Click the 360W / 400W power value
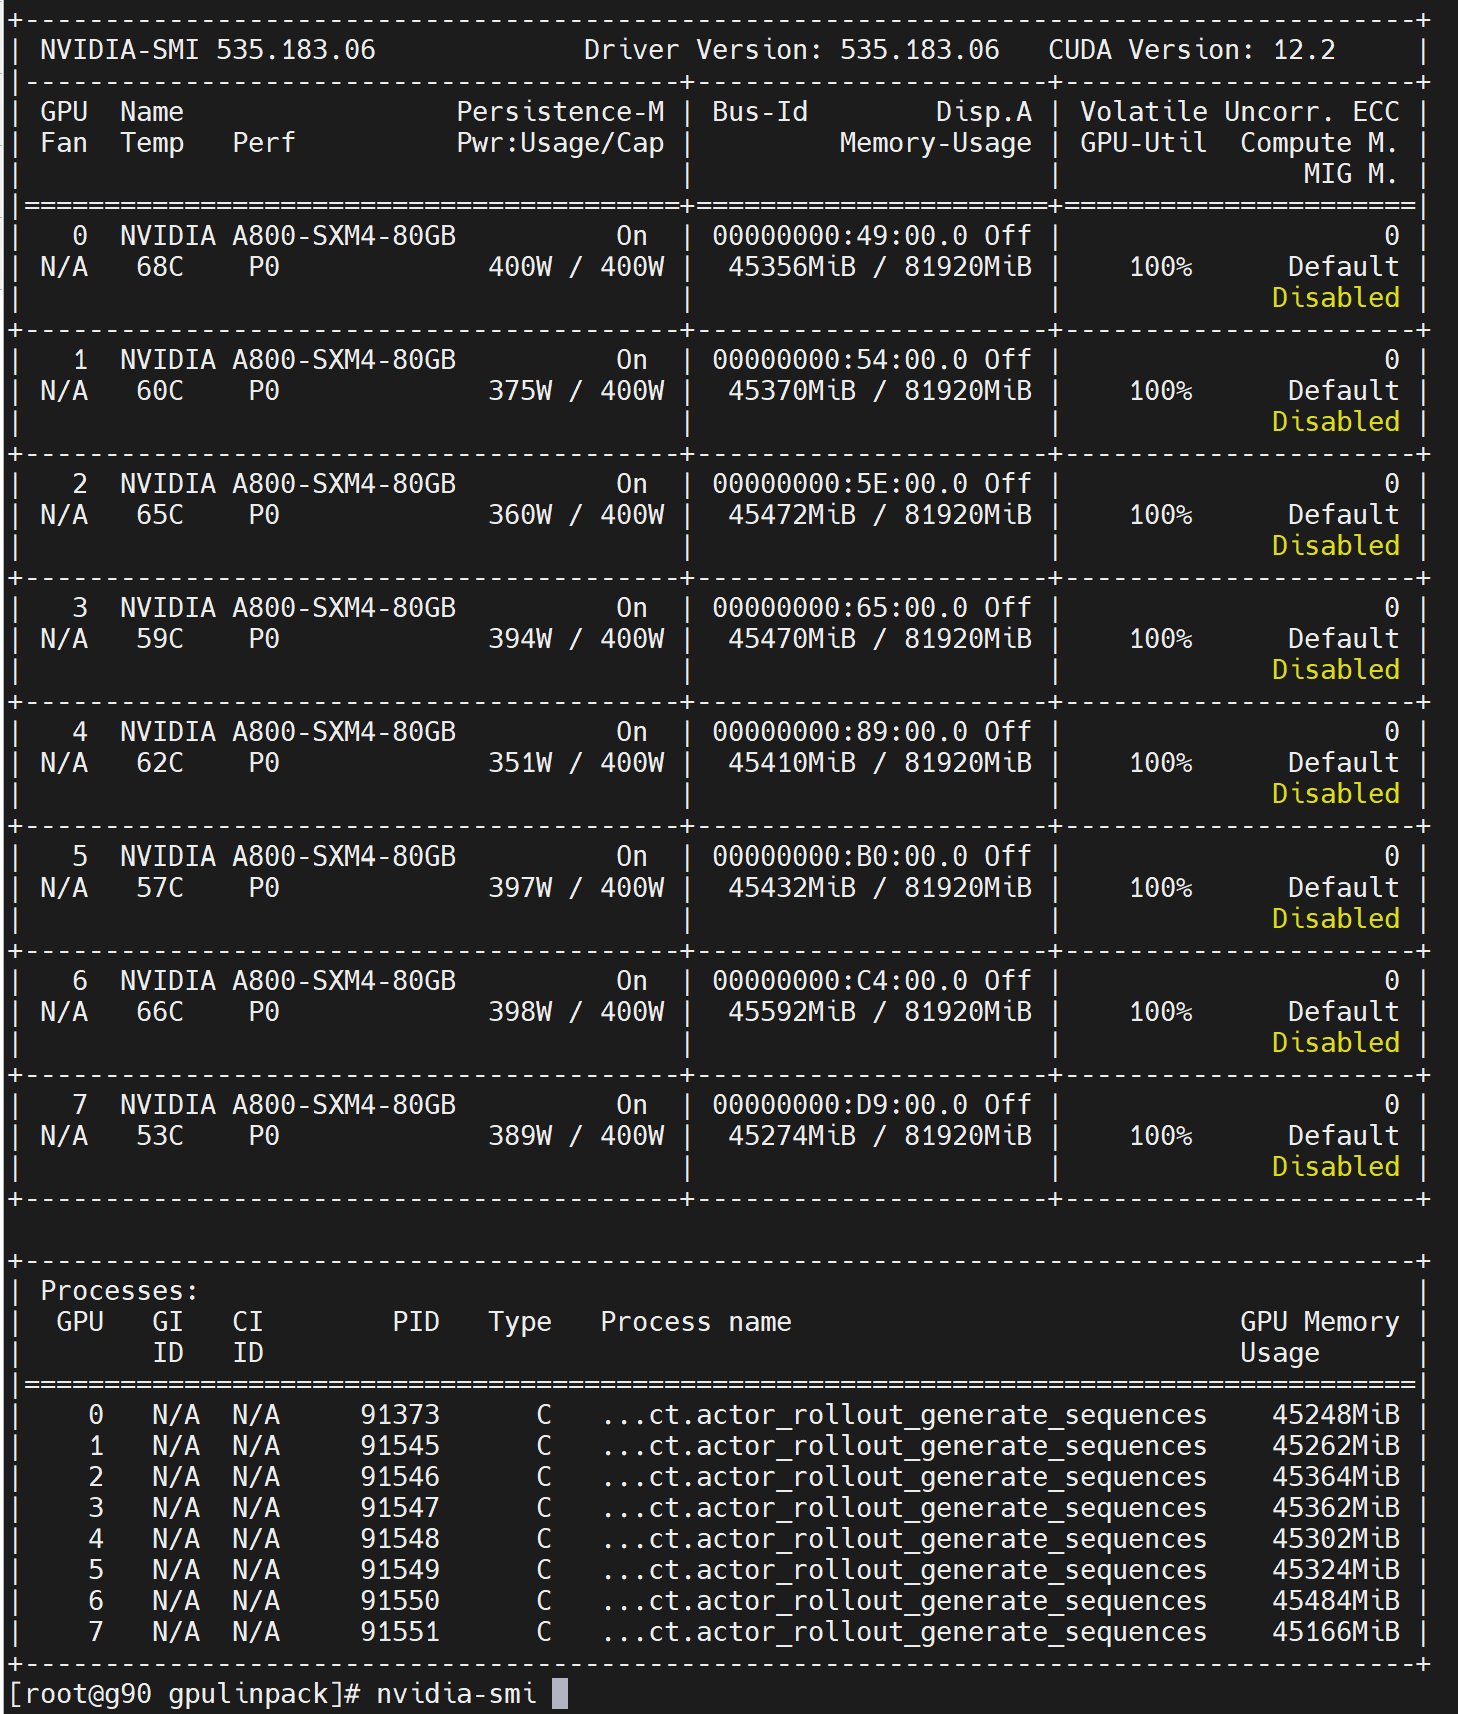Screen dimensions: 1458x1714 tap(576, 515)
